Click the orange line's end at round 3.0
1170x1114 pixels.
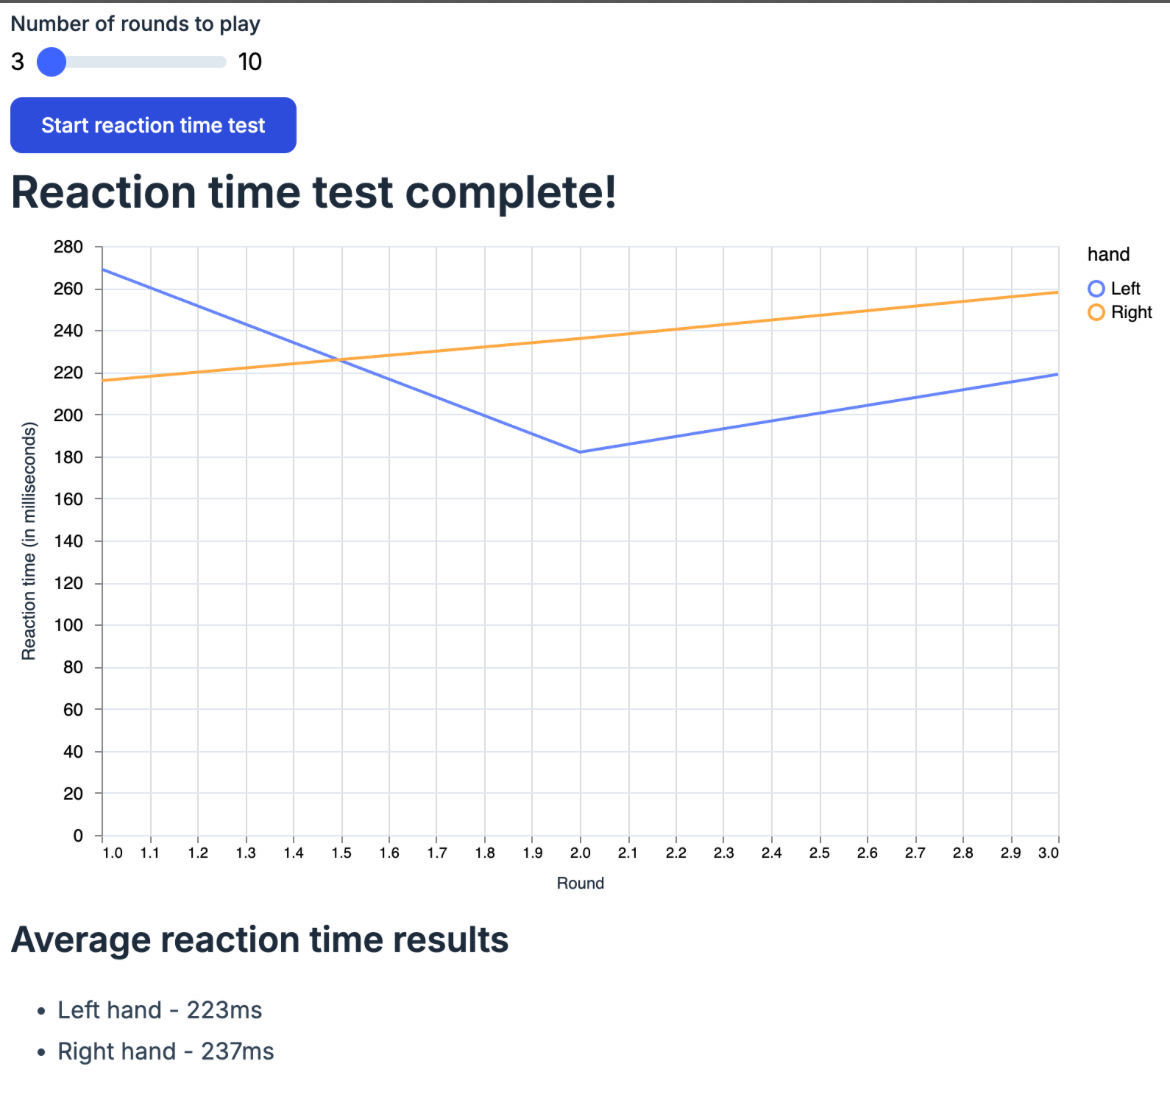tap(1057, 293)
